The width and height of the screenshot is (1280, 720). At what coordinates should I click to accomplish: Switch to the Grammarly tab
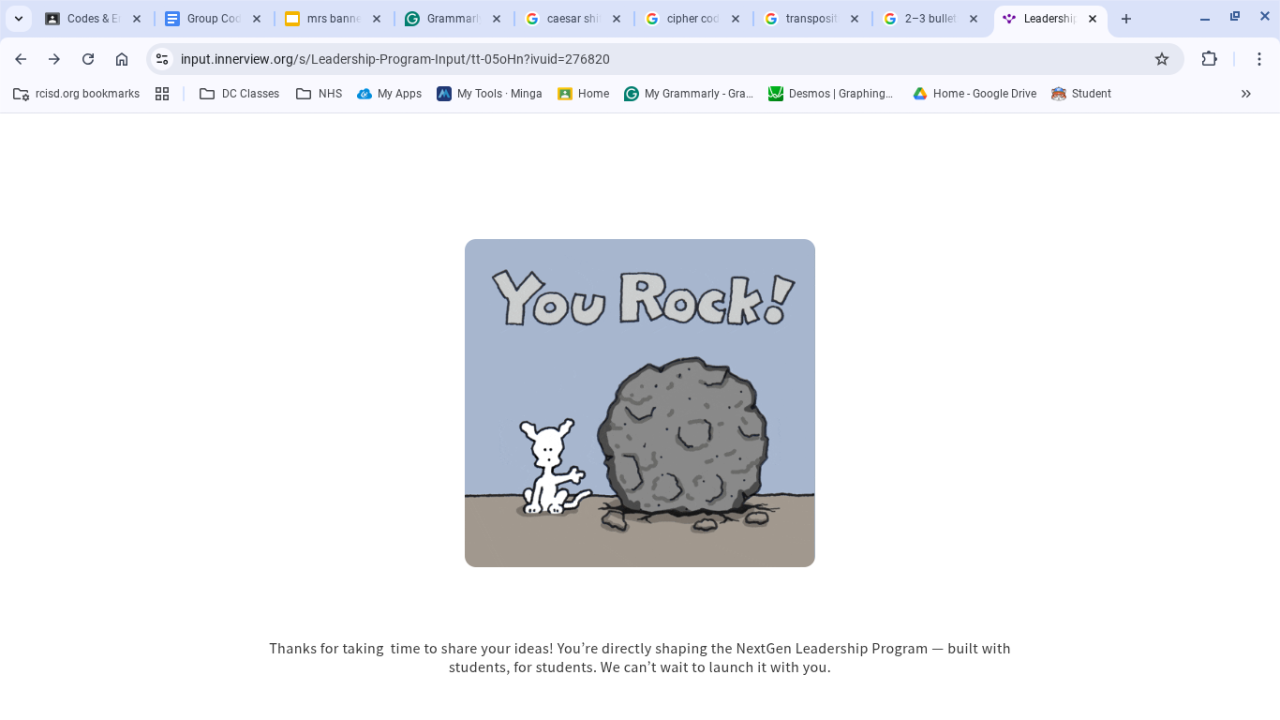coord(452,19)
